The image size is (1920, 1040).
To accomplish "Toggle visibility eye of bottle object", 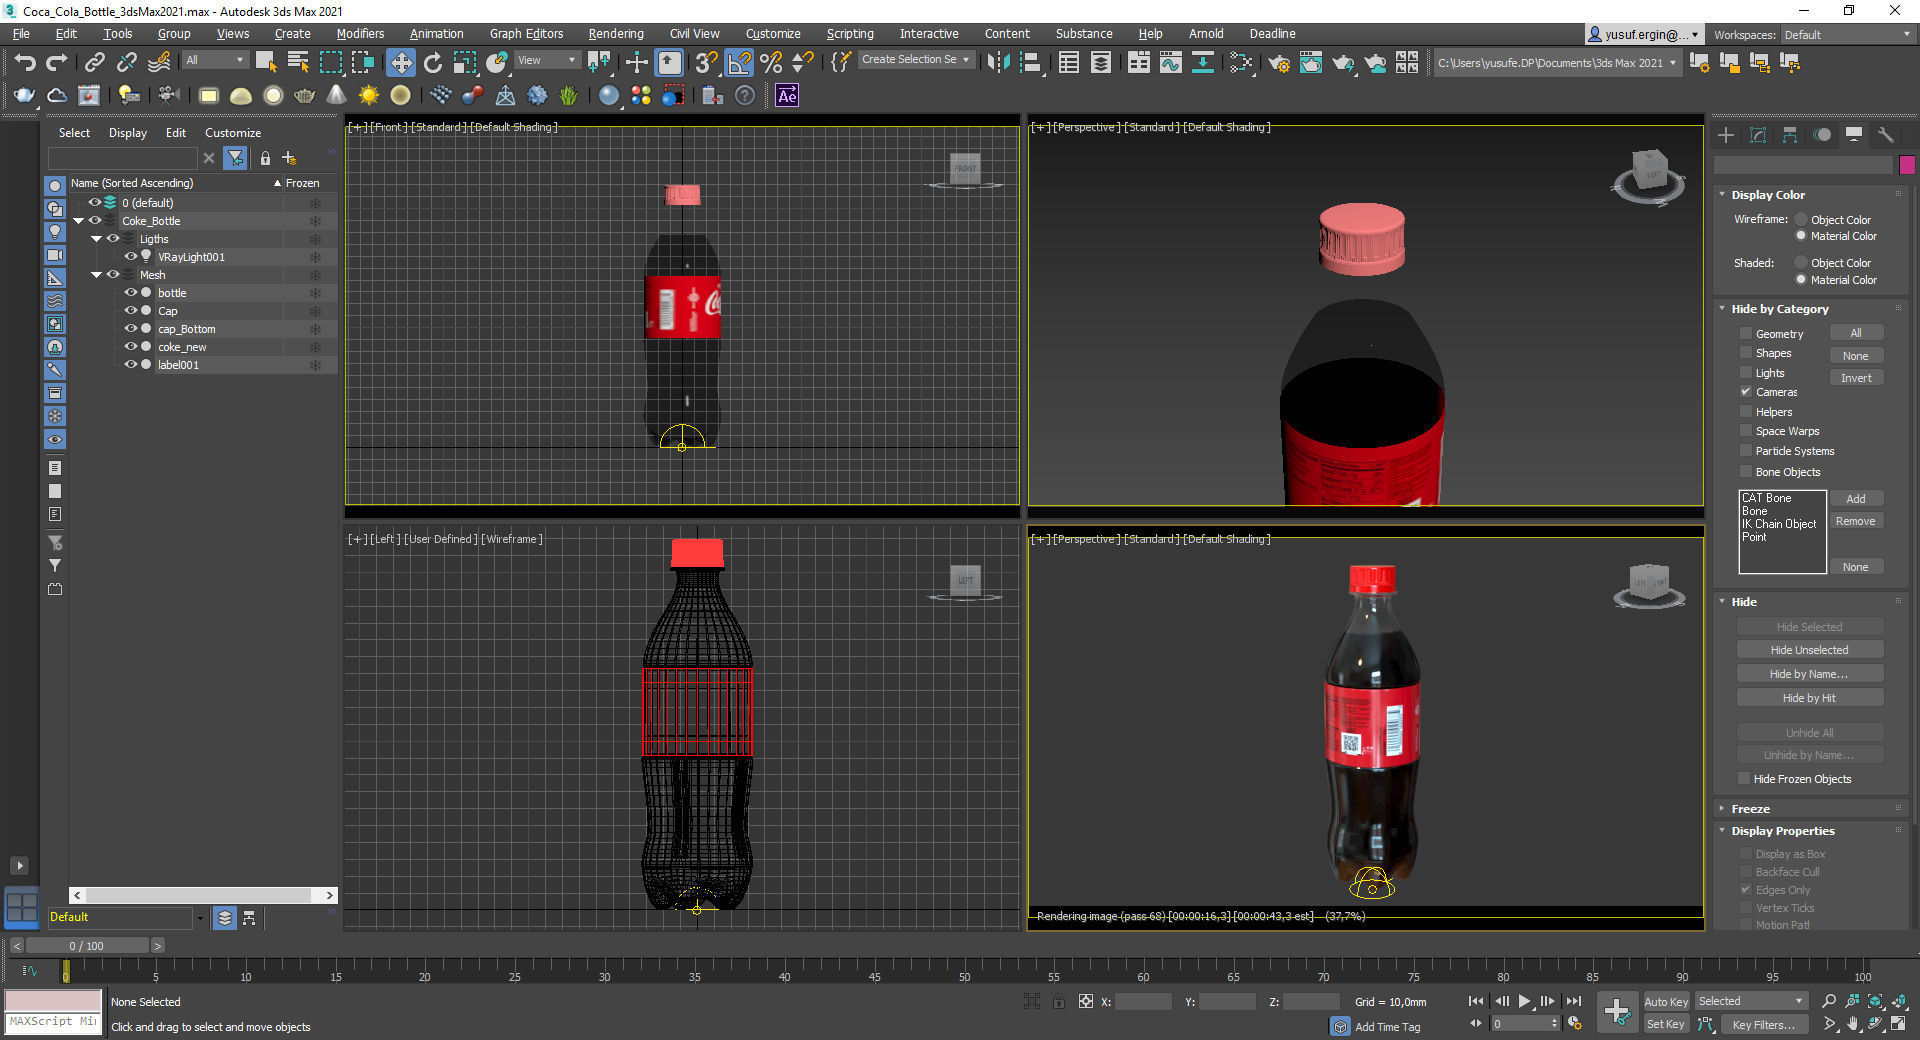I will [130, 293].
